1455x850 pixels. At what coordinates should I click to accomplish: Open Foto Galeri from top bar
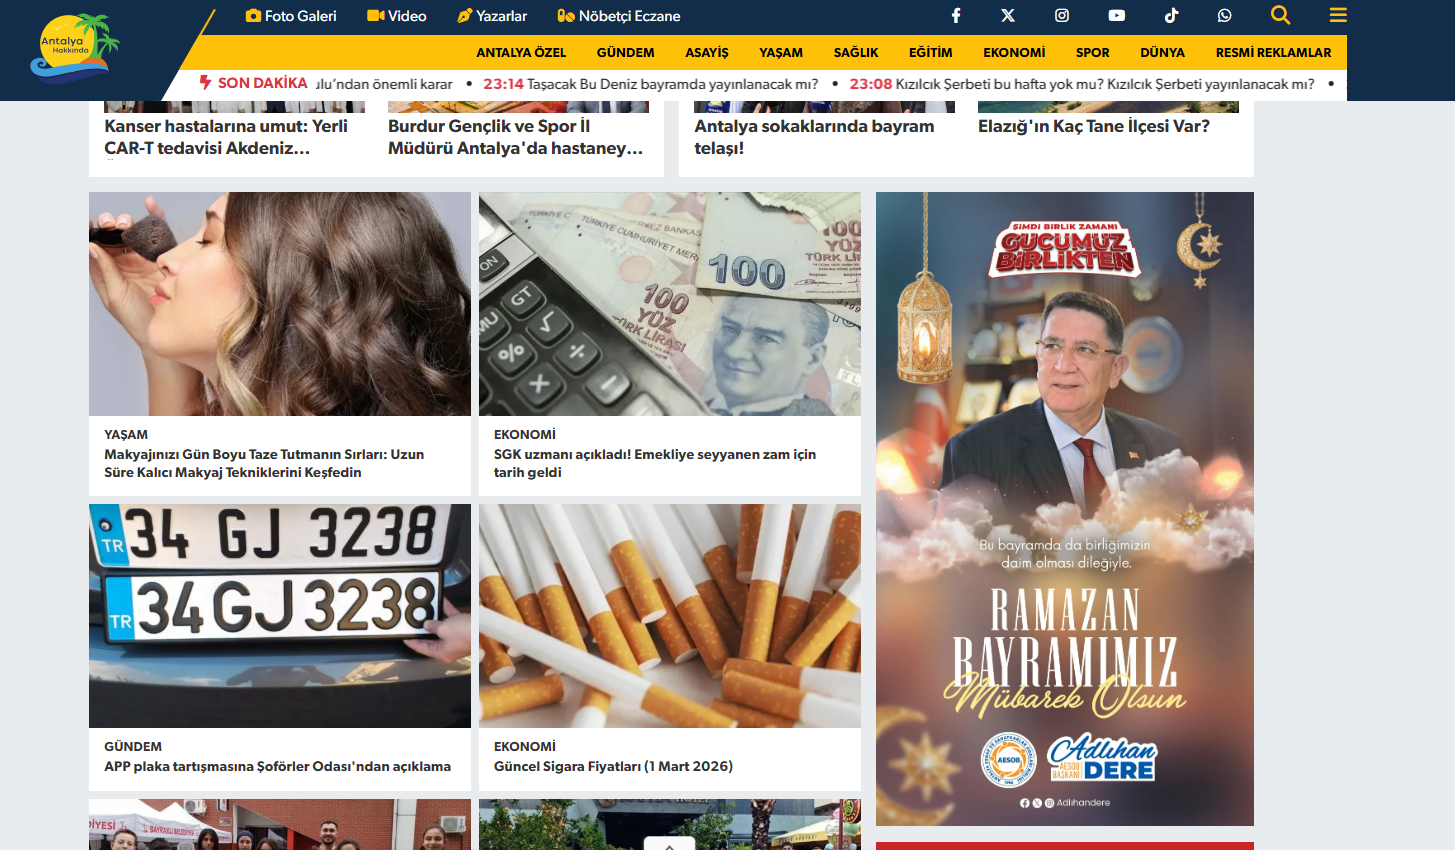[291, 16]
